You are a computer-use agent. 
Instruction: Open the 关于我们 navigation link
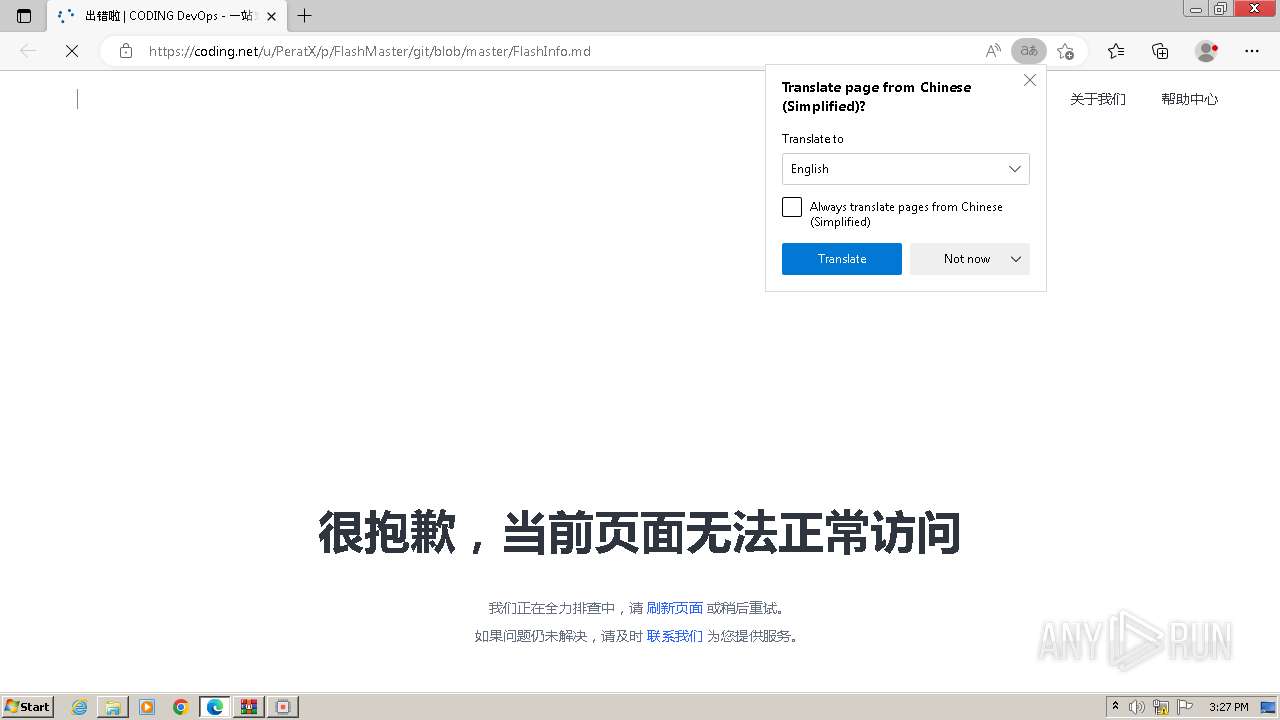tap(1098, 99)
